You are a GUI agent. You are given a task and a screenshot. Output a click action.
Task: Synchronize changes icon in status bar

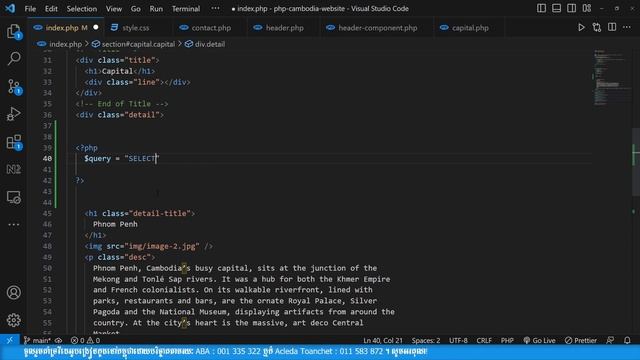coord(59,340)
